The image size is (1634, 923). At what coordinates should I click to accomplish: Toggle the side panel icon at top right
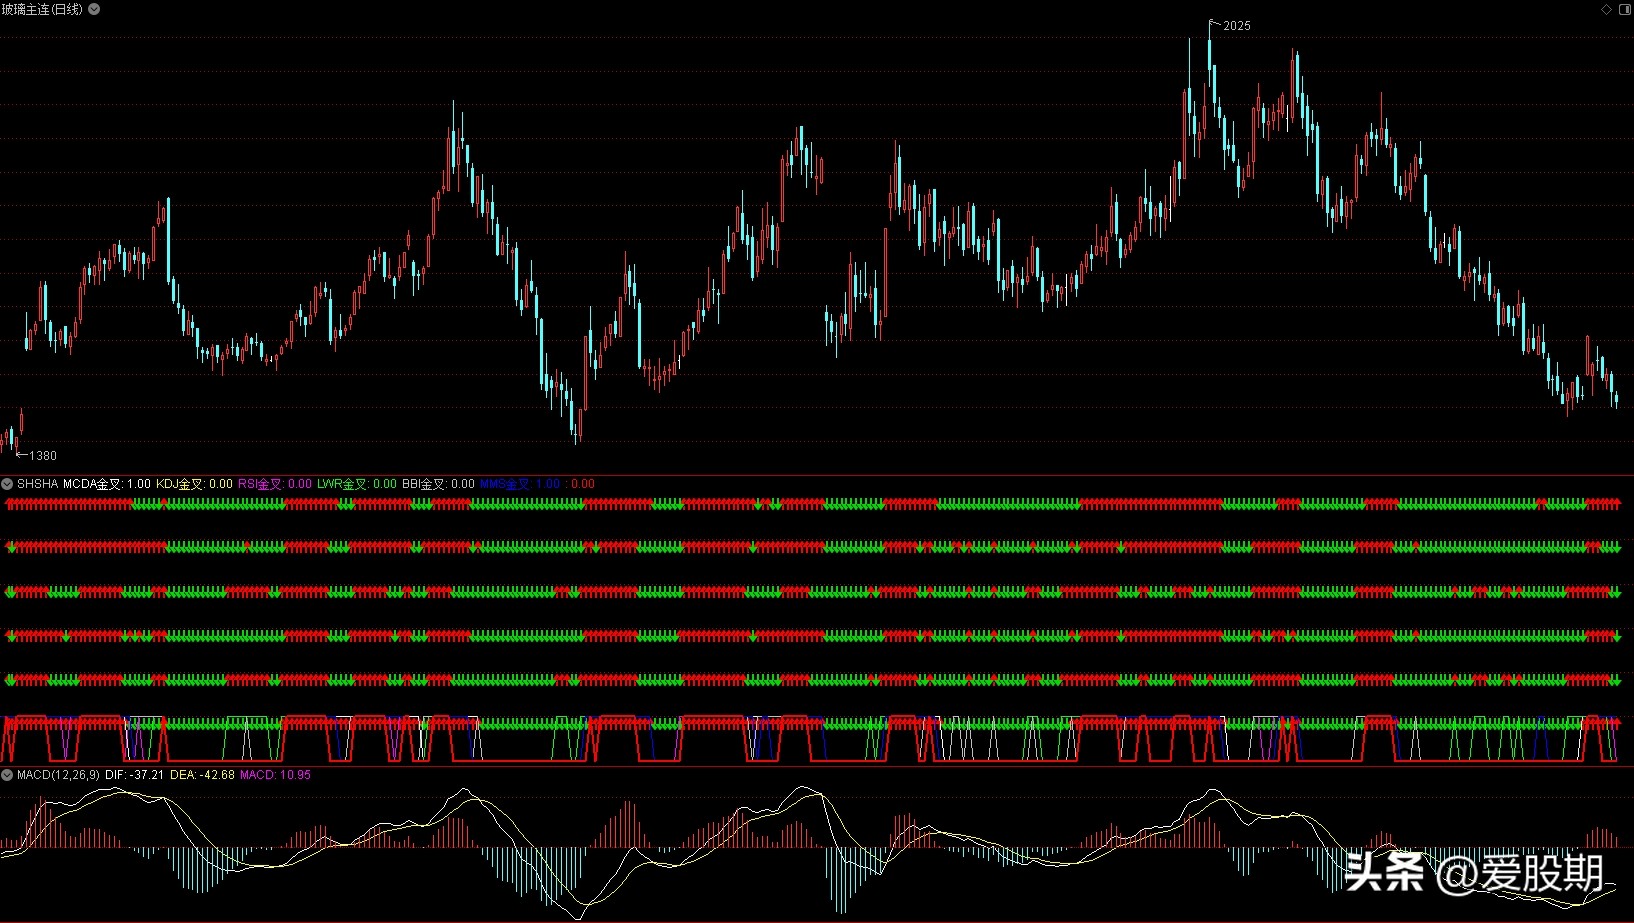point(1623,9)
